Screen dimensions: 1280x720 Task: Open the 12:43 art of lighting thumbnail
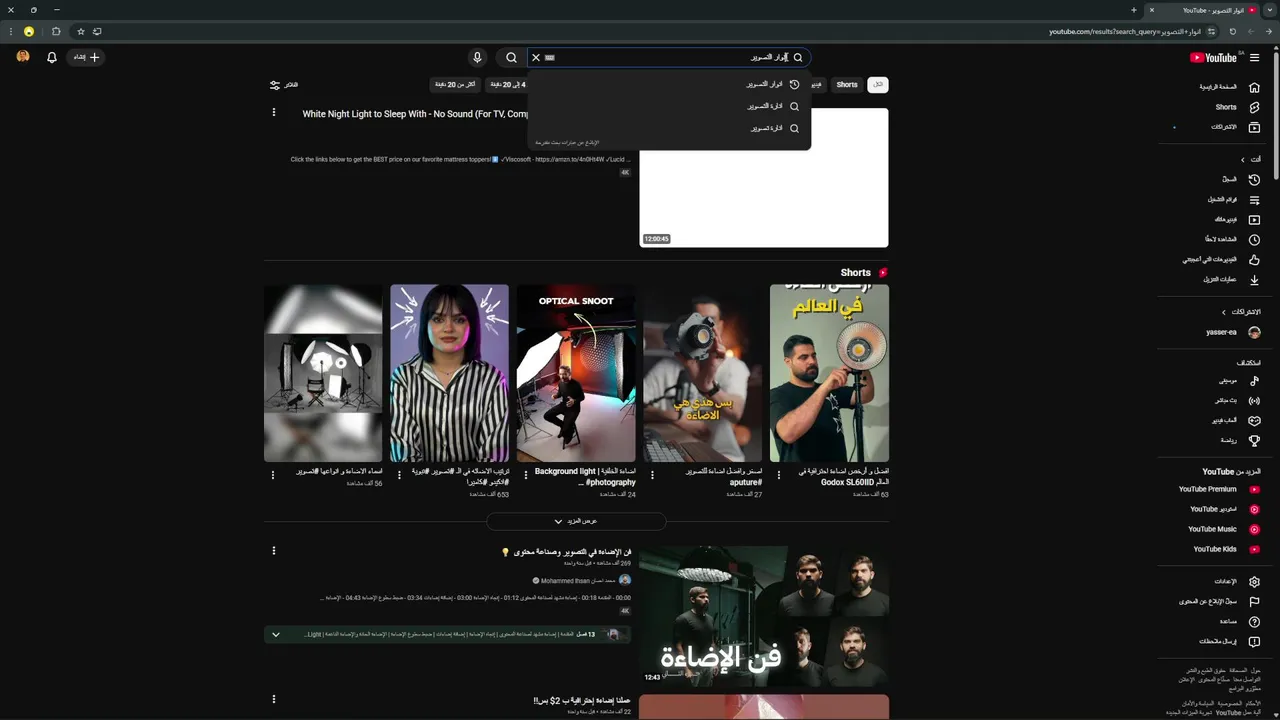[764, 615]
